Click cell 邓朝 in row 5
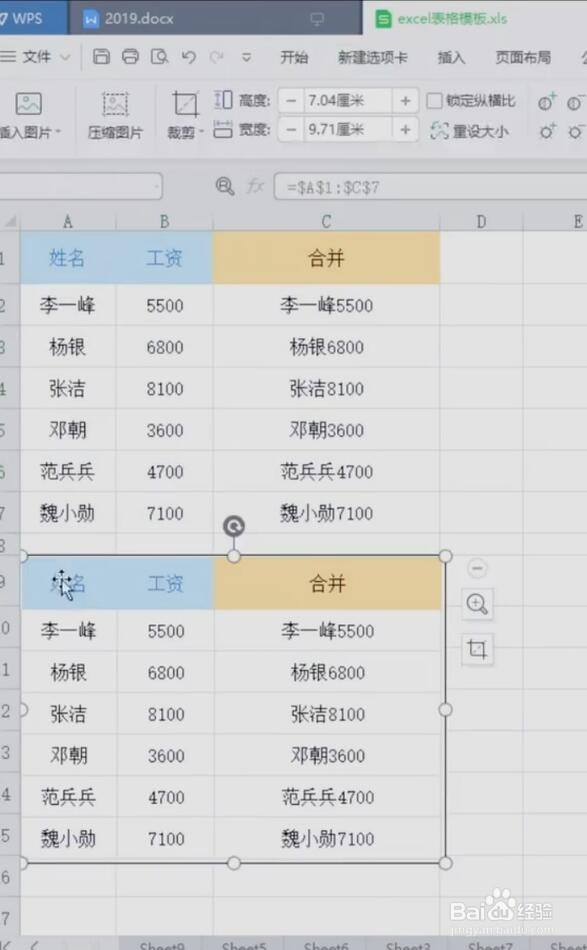587x950 pixels. 68,430
